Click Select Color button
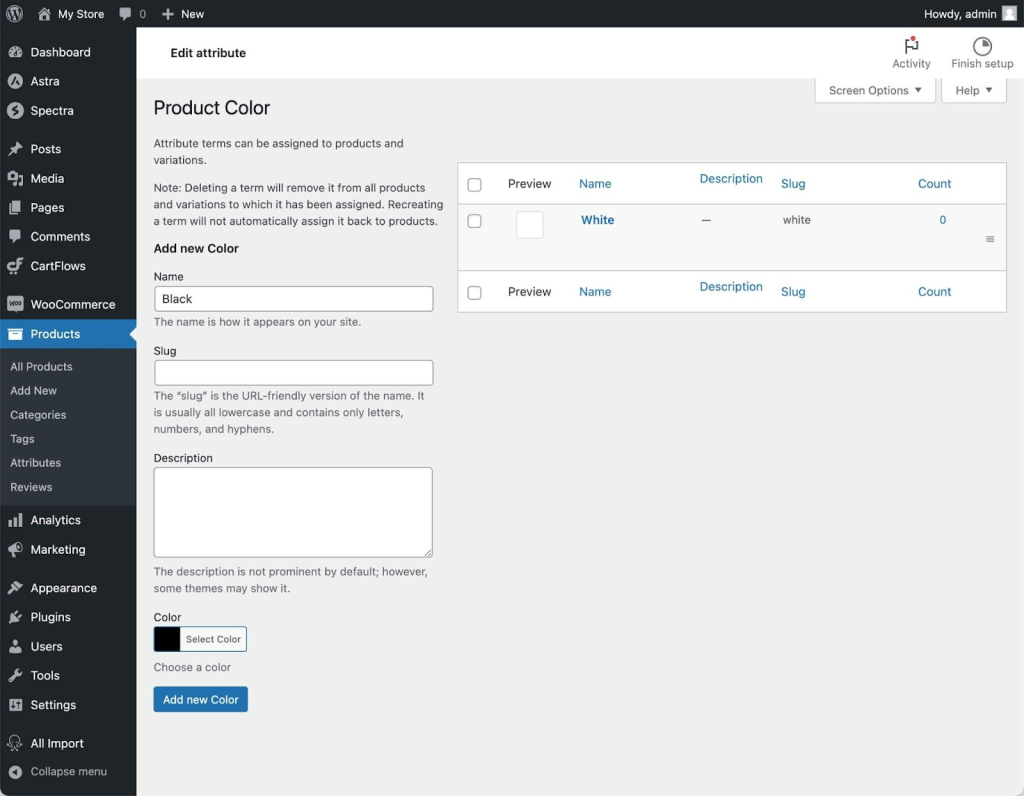The width and height of the screenshot is (1024, 796). pos(213,639)
